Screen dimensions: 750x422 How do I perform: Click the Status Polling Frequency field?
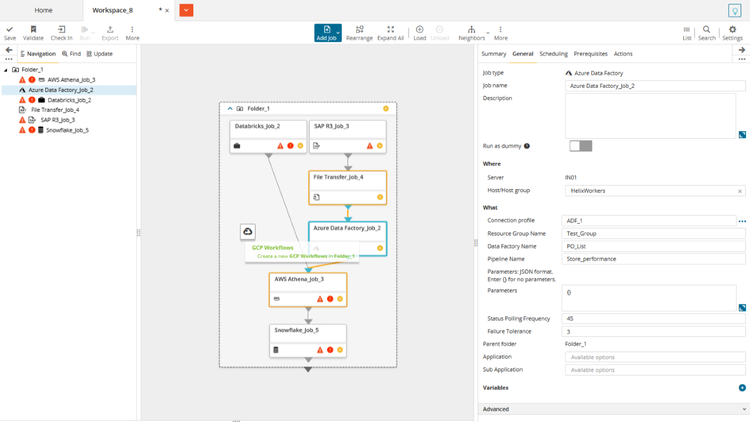(653, 318)
